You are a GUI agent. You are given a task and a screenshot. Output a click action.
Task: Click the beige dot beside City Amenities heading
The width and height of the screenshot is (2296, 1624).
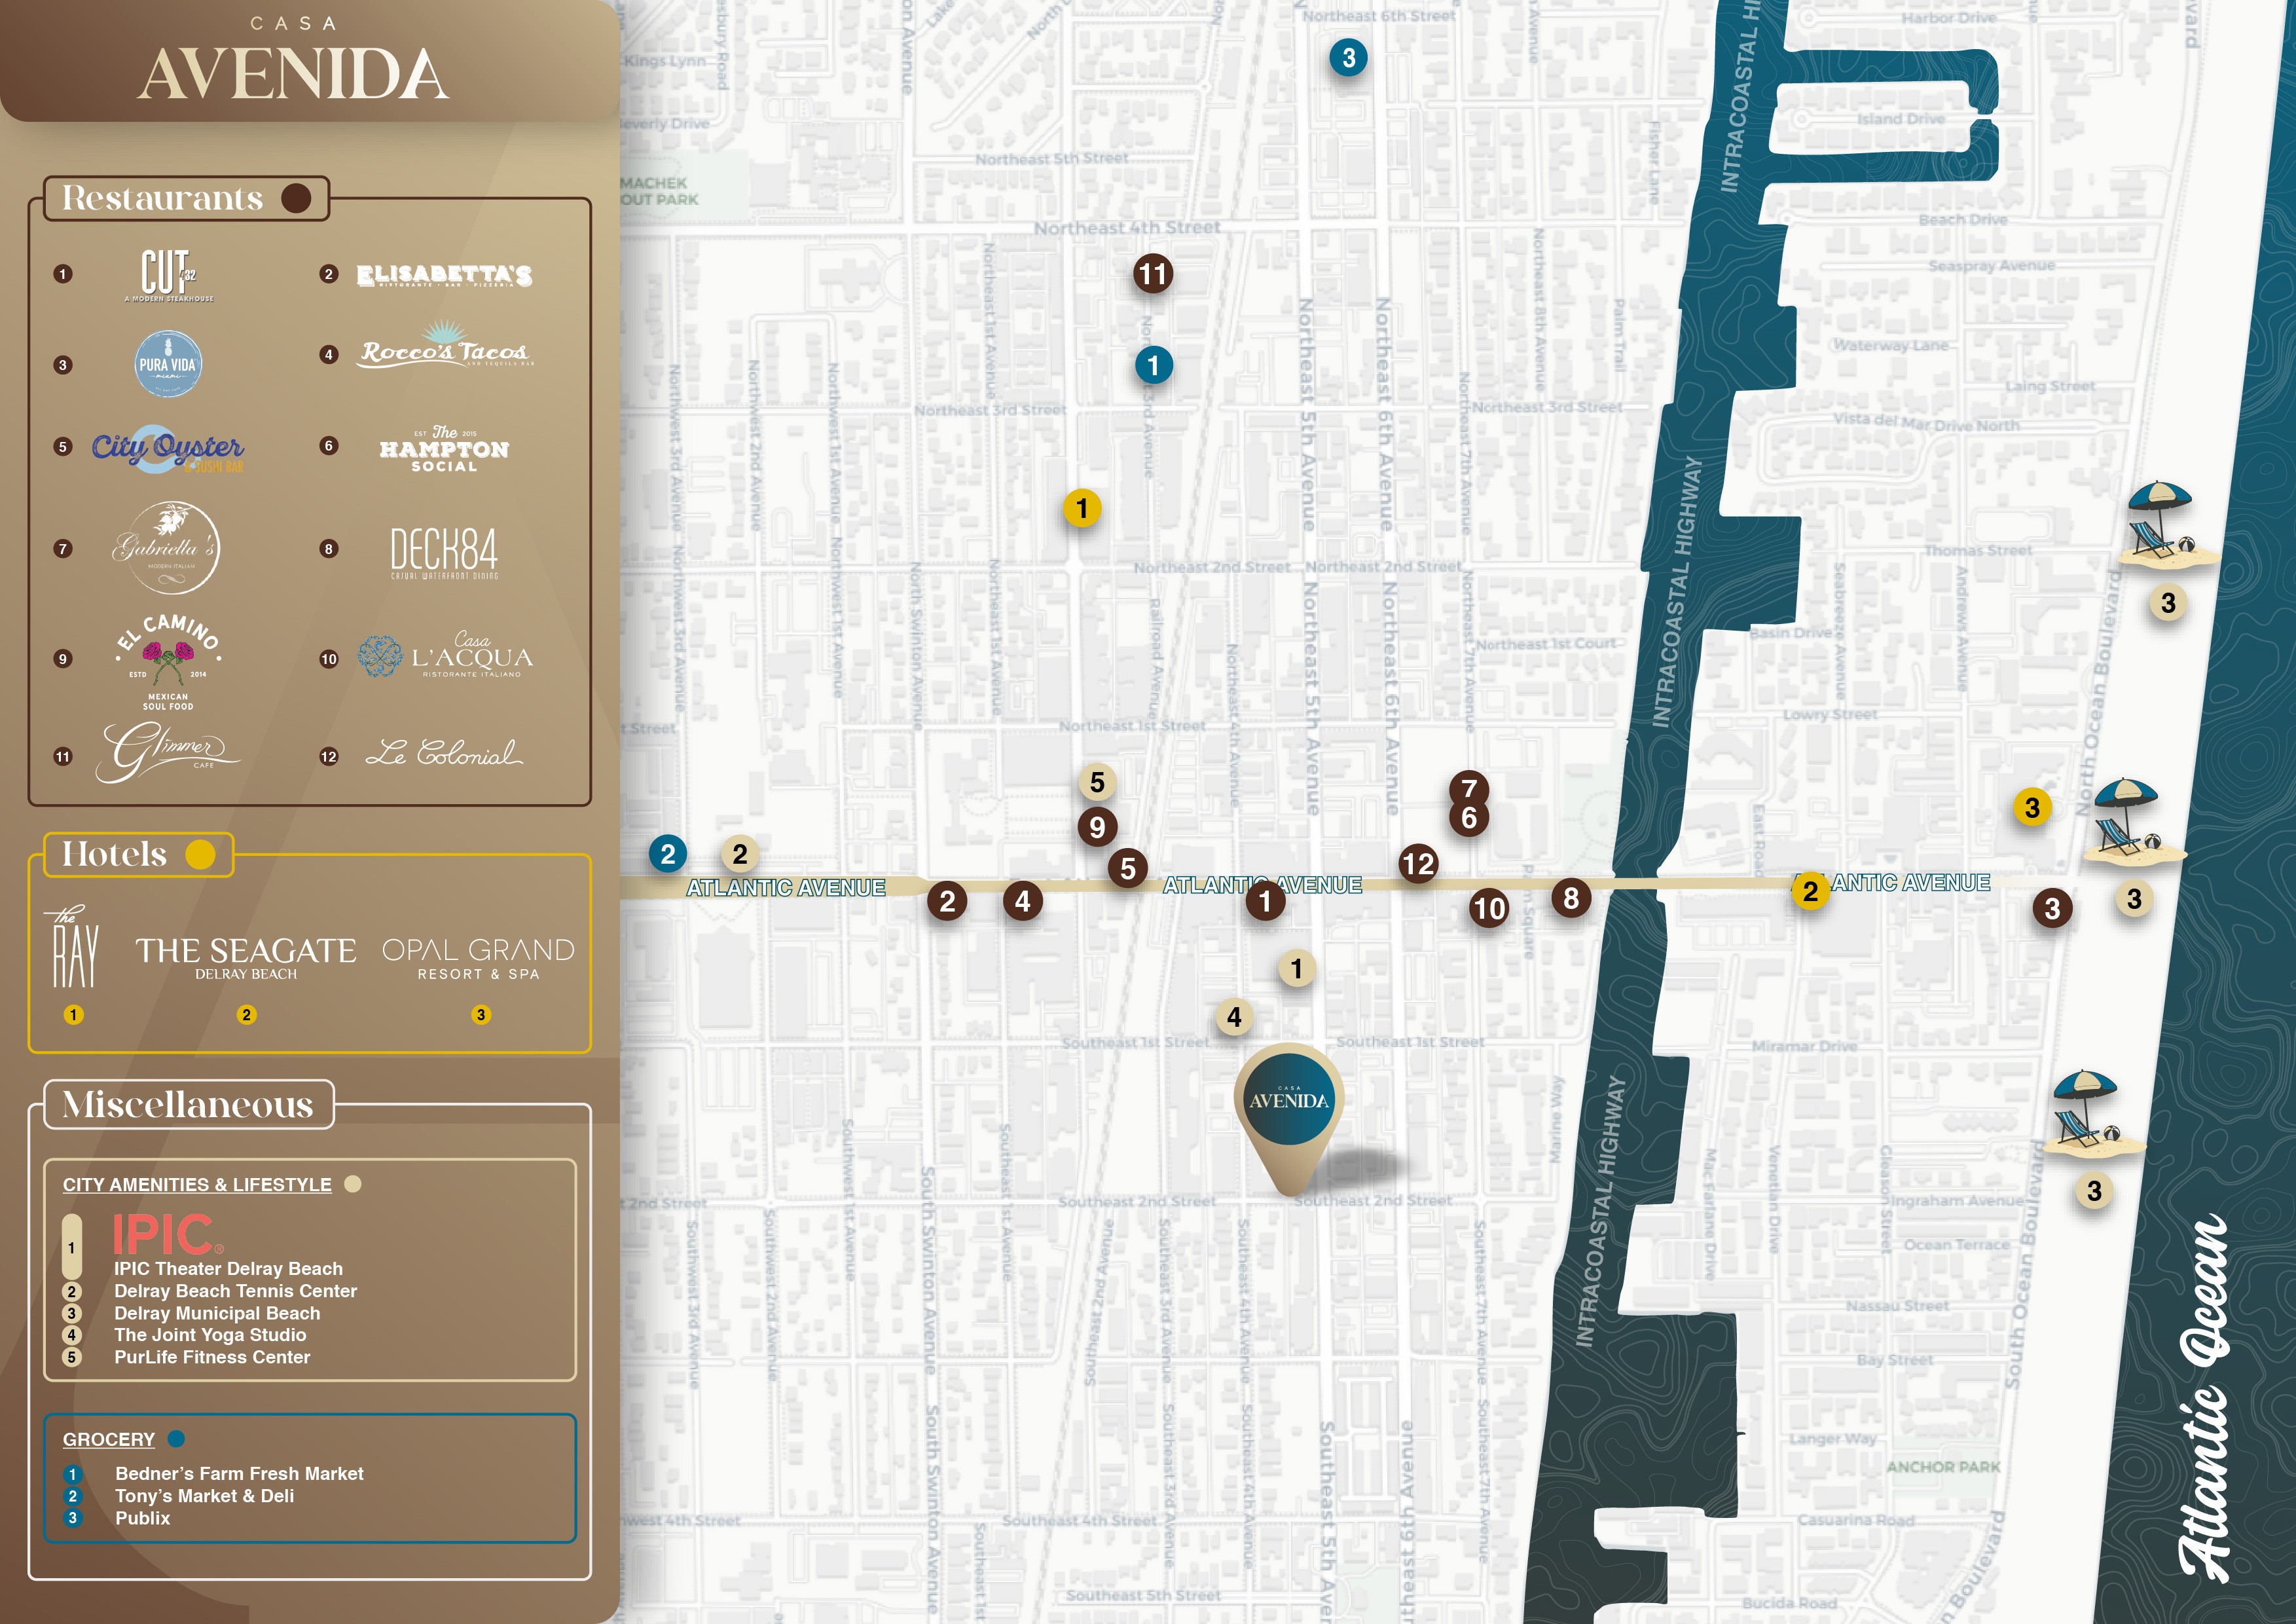tap(352, 1184)
